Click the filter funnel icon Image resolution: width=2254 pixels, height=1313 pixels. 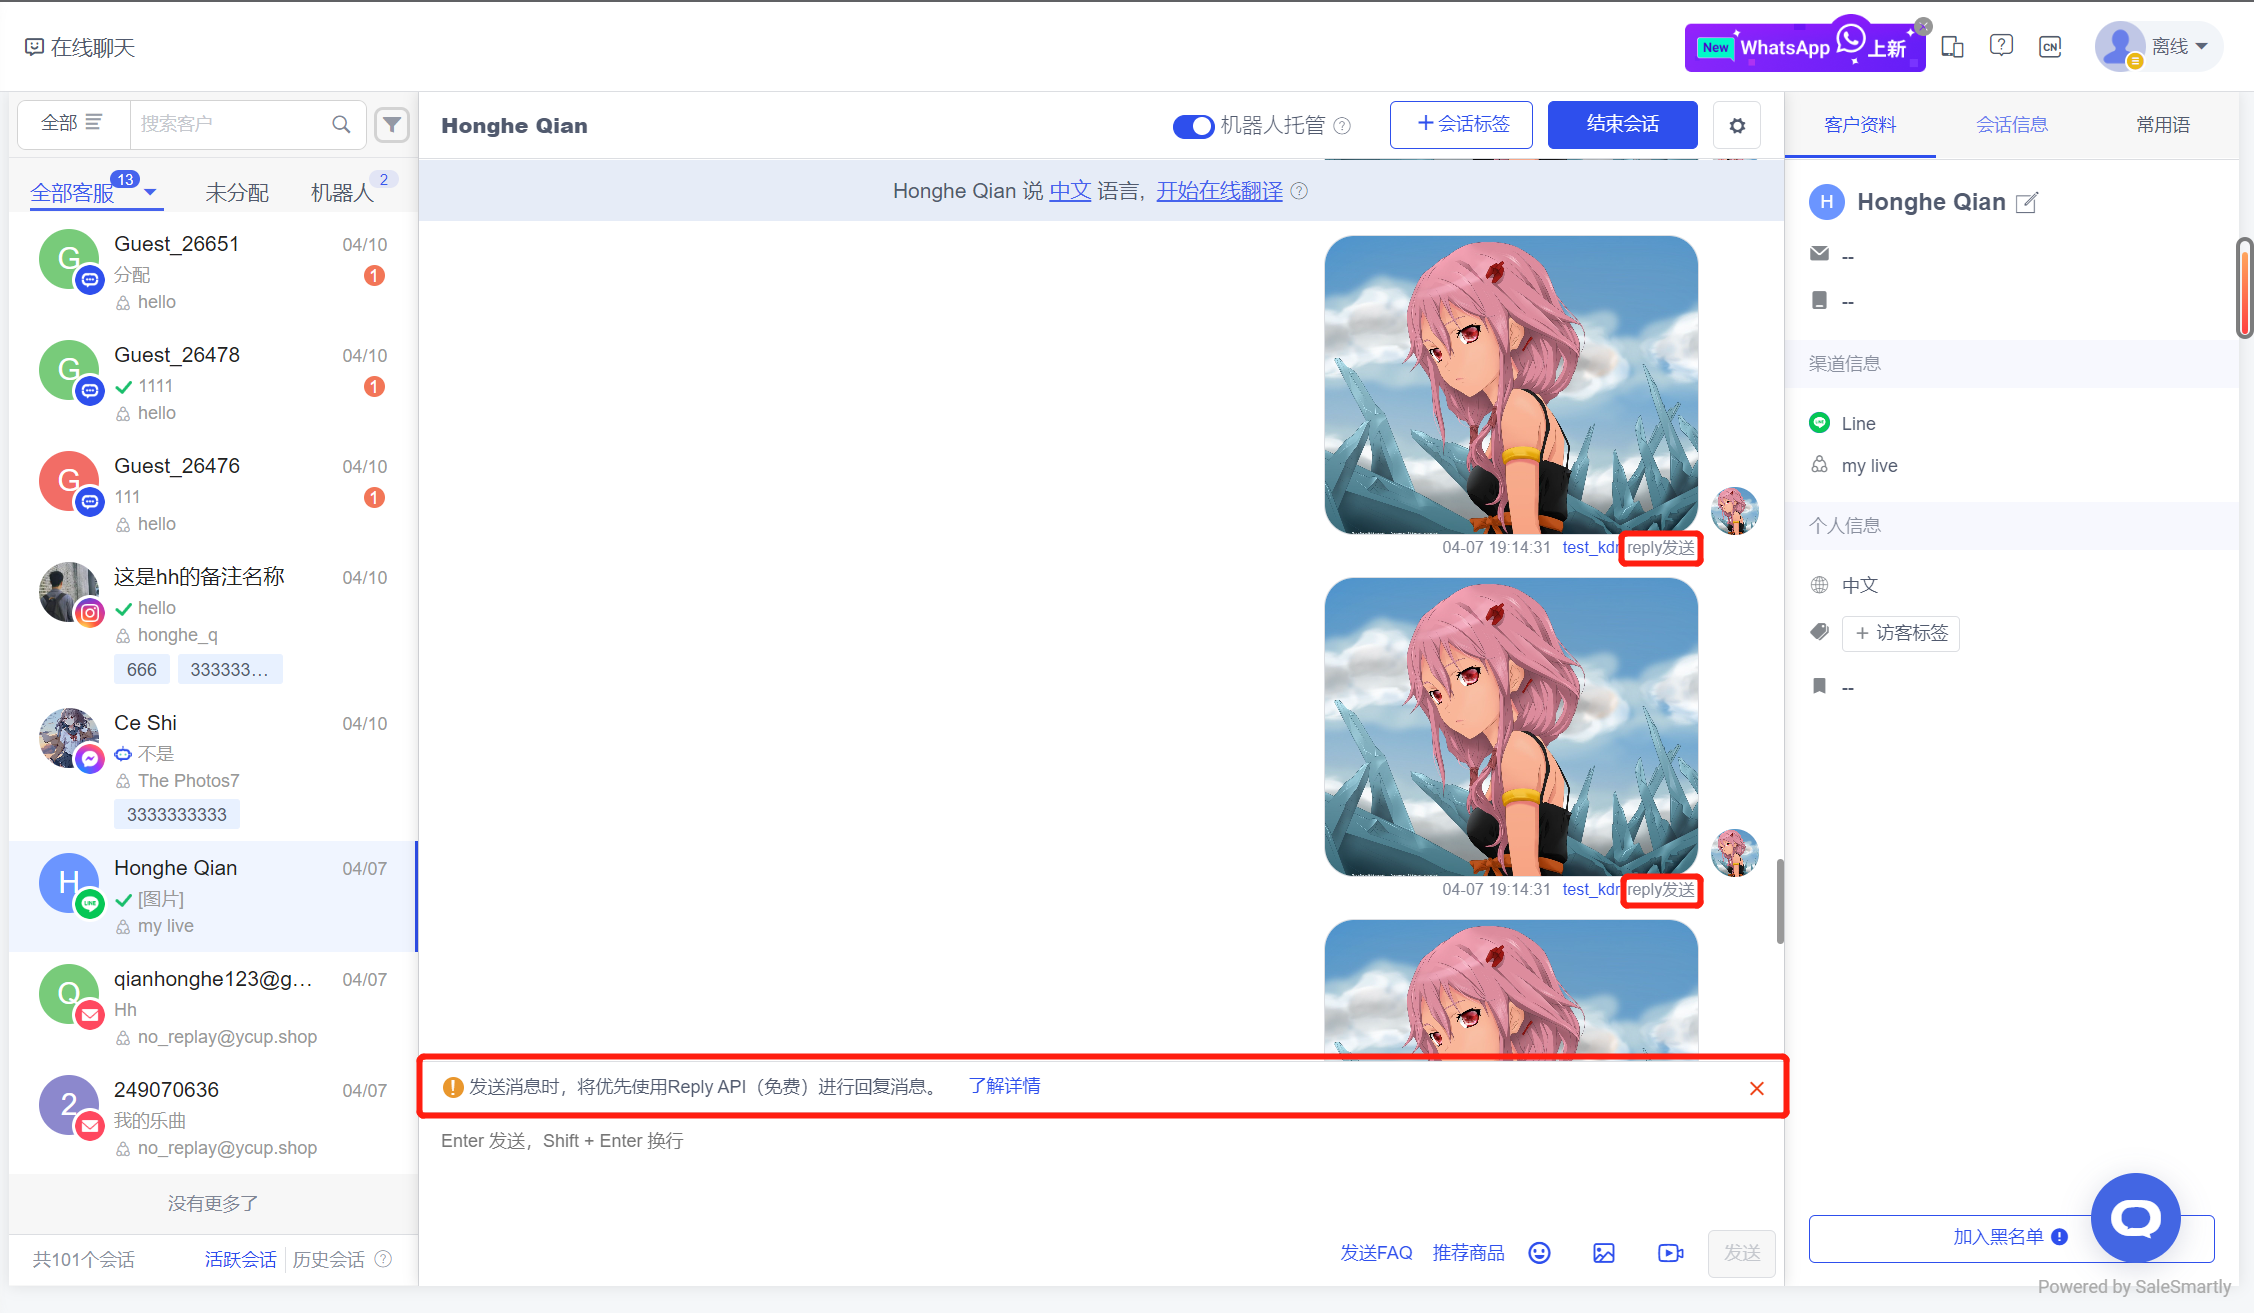392,125
